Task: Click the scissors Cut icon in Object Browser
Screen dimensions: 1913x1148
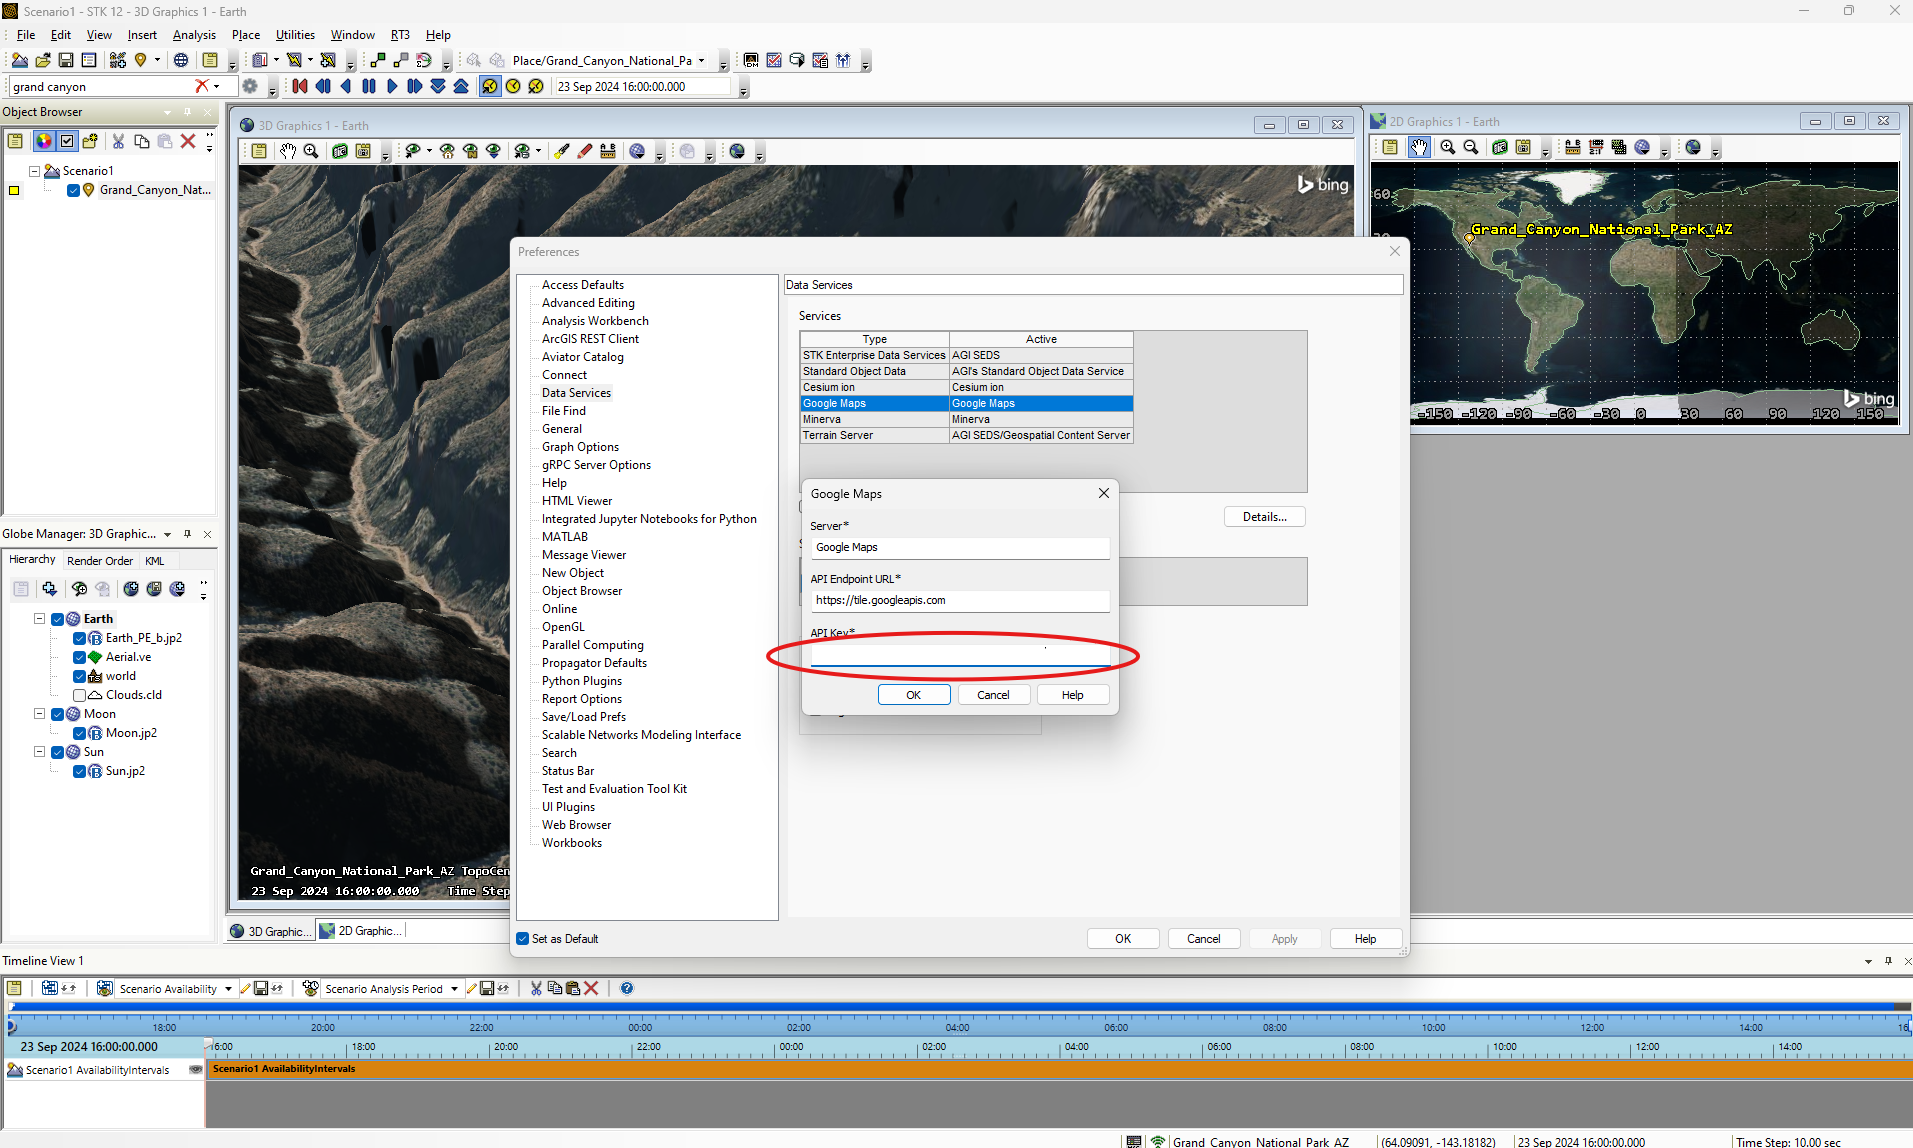Action: tap(118, 141)
